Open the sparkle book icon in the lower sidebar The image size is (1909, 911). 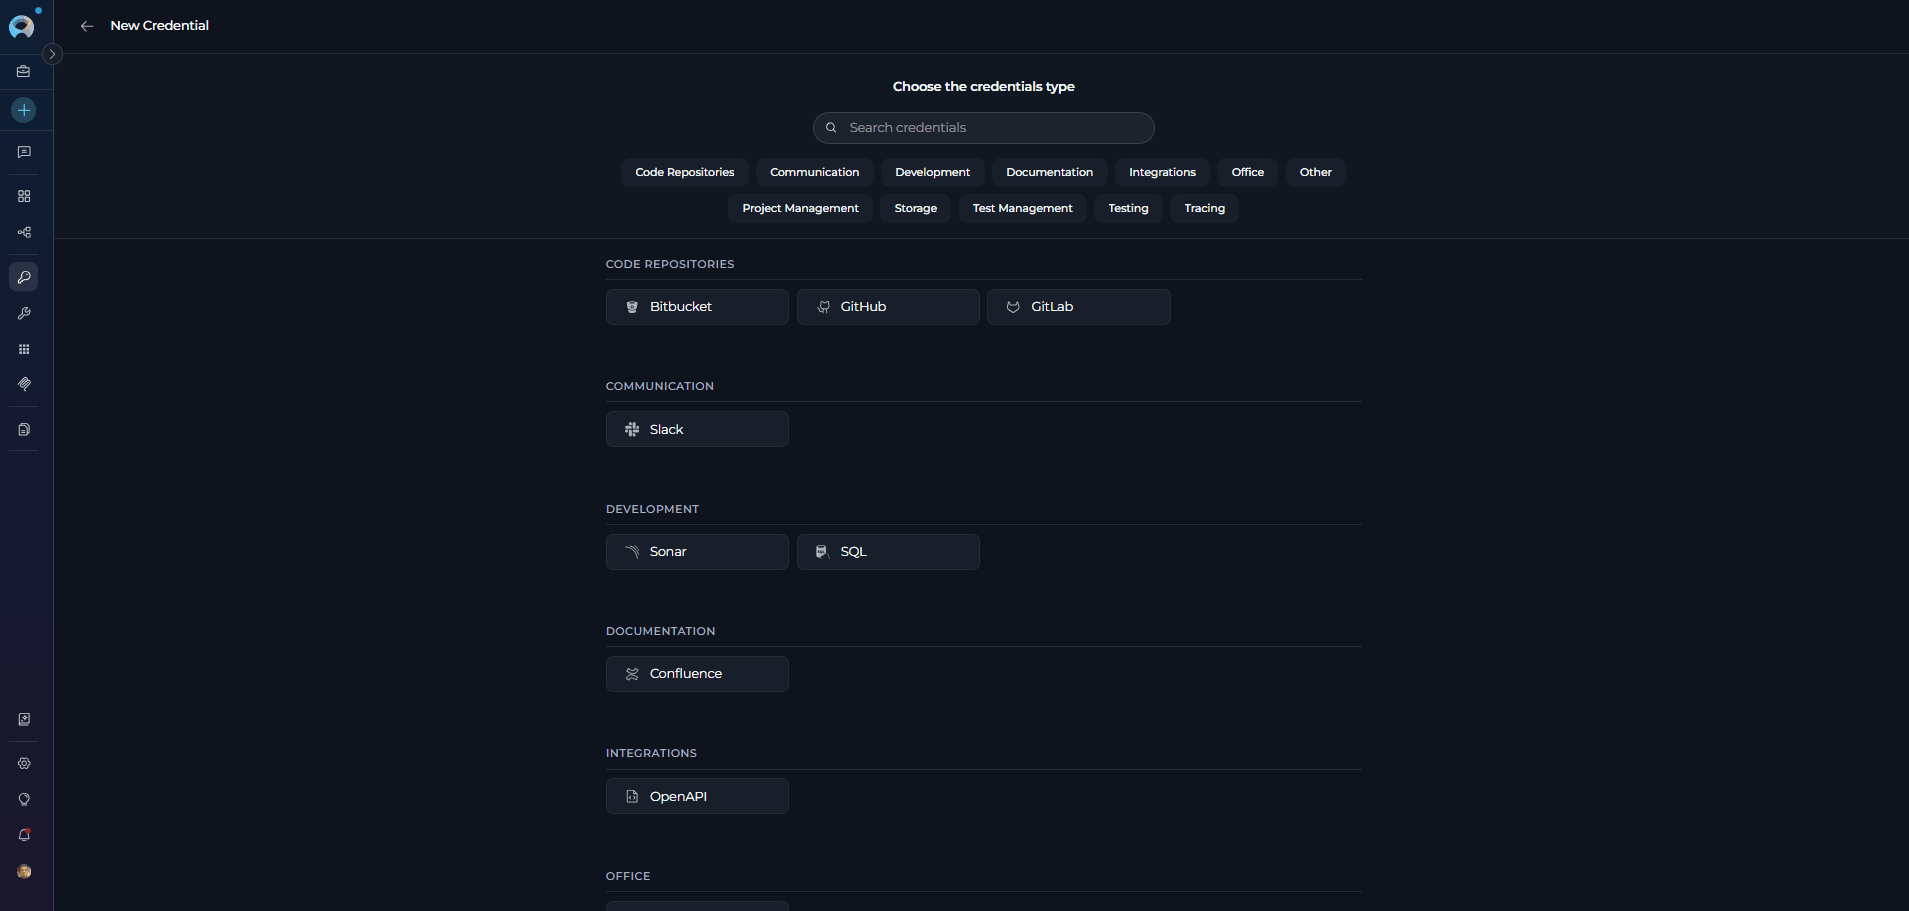24,719
